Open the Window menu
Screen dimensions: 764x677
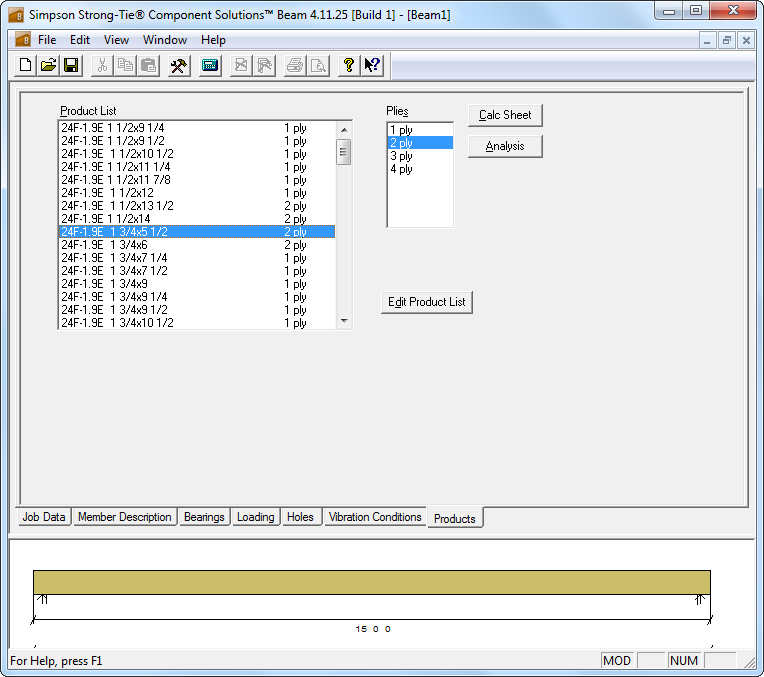click(165, 40)
